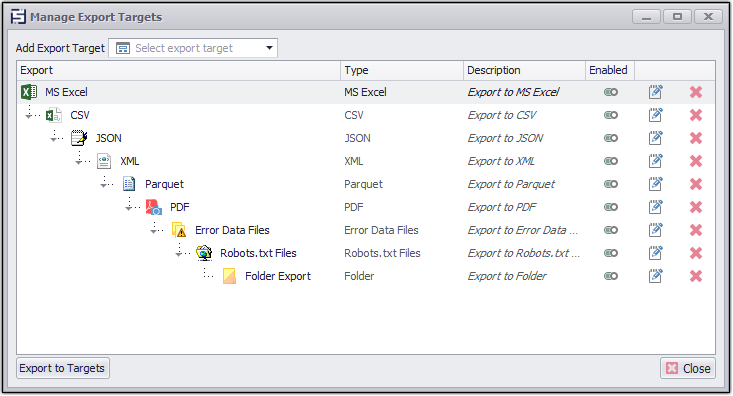Select the XML tree row
Viewport: 733px width, 396px height.
(x=366, y=161)
